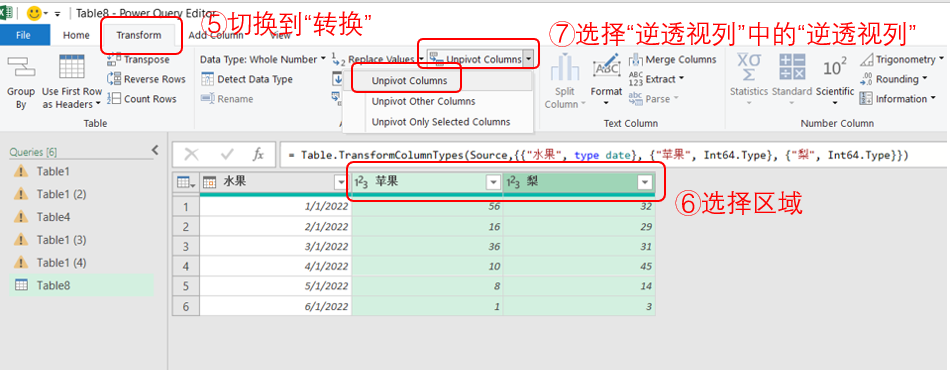Click the formula bar cancel X
The height and width of the screenshot is (370, 950).
[x=191, y=154]
